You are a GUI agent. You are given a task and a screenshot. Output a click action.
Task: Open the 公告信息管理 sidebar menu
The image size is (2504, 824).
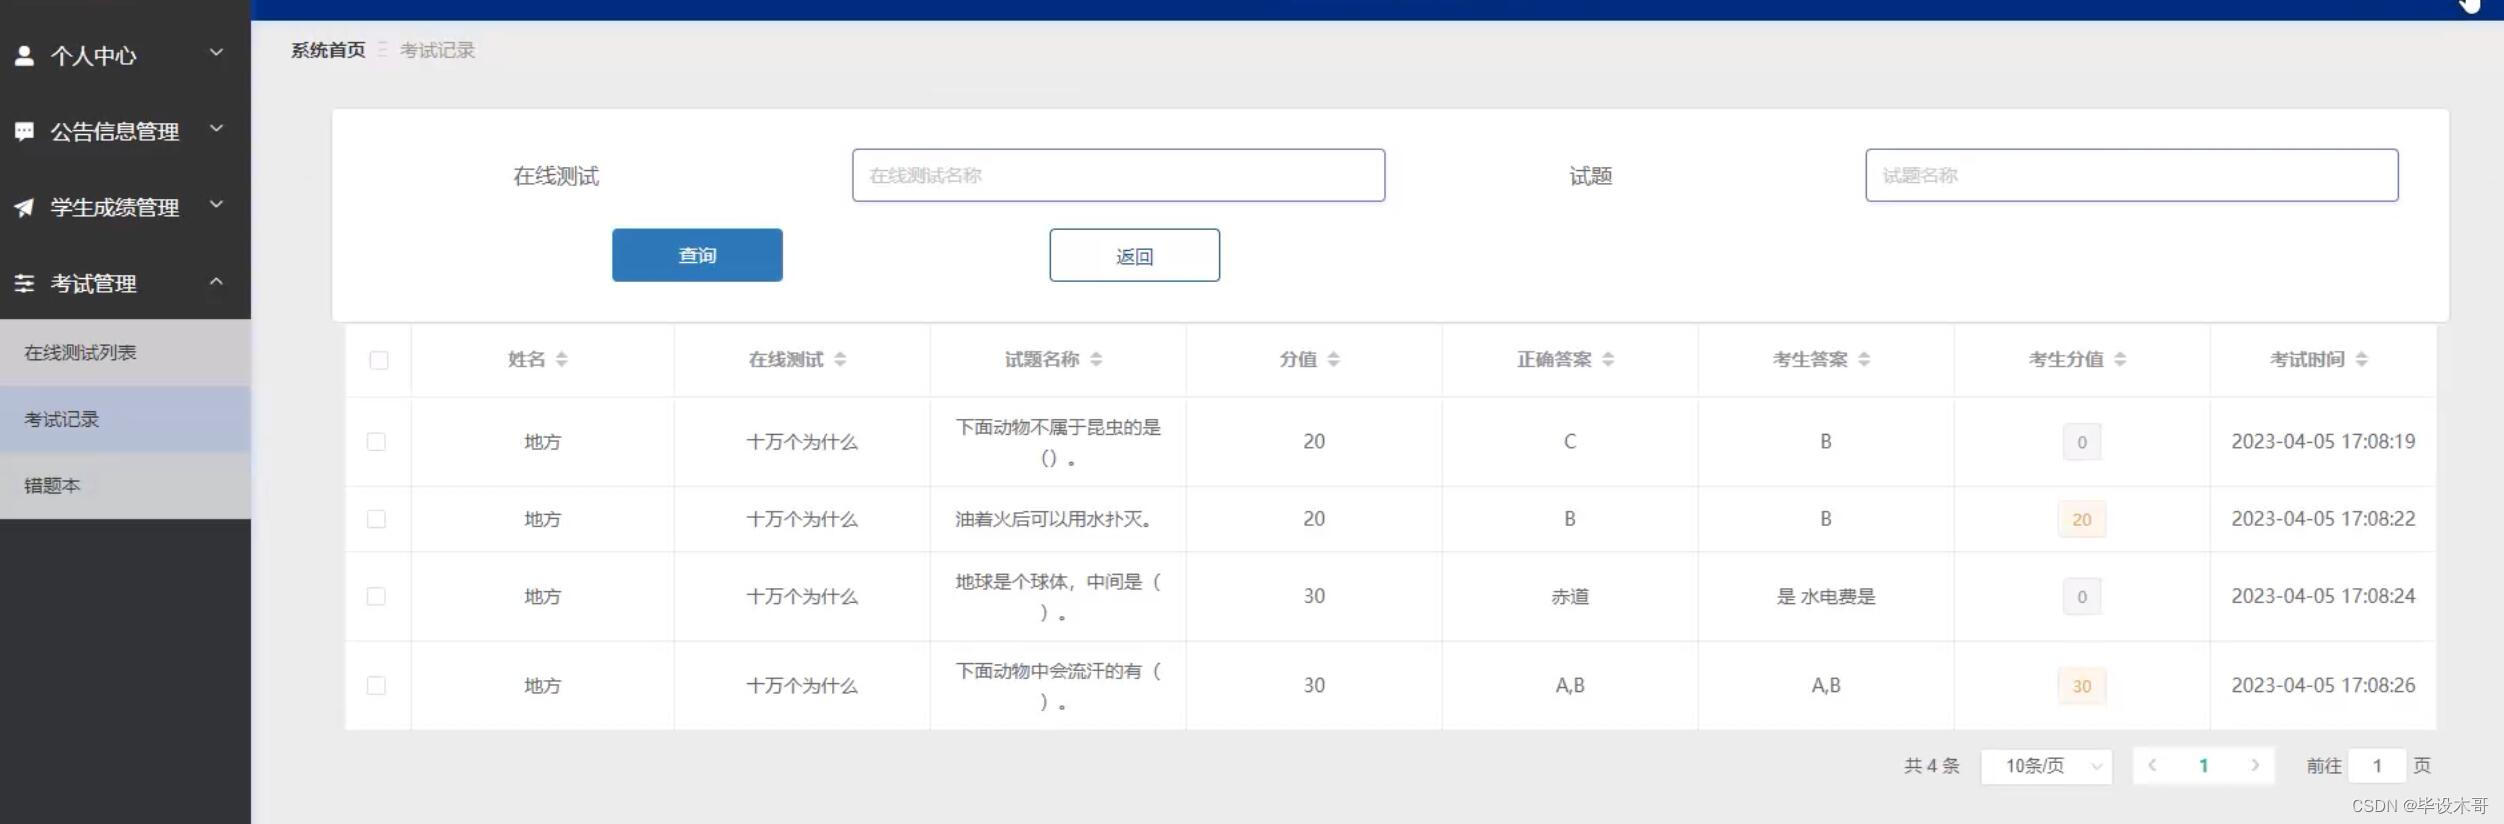click(x=125, y=132)
